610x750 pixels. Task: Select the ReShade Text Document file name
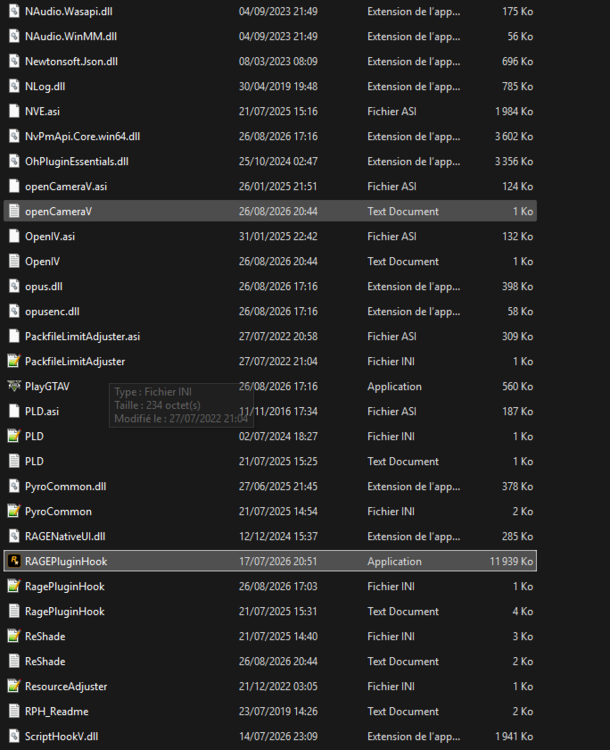tap(45, 661)
